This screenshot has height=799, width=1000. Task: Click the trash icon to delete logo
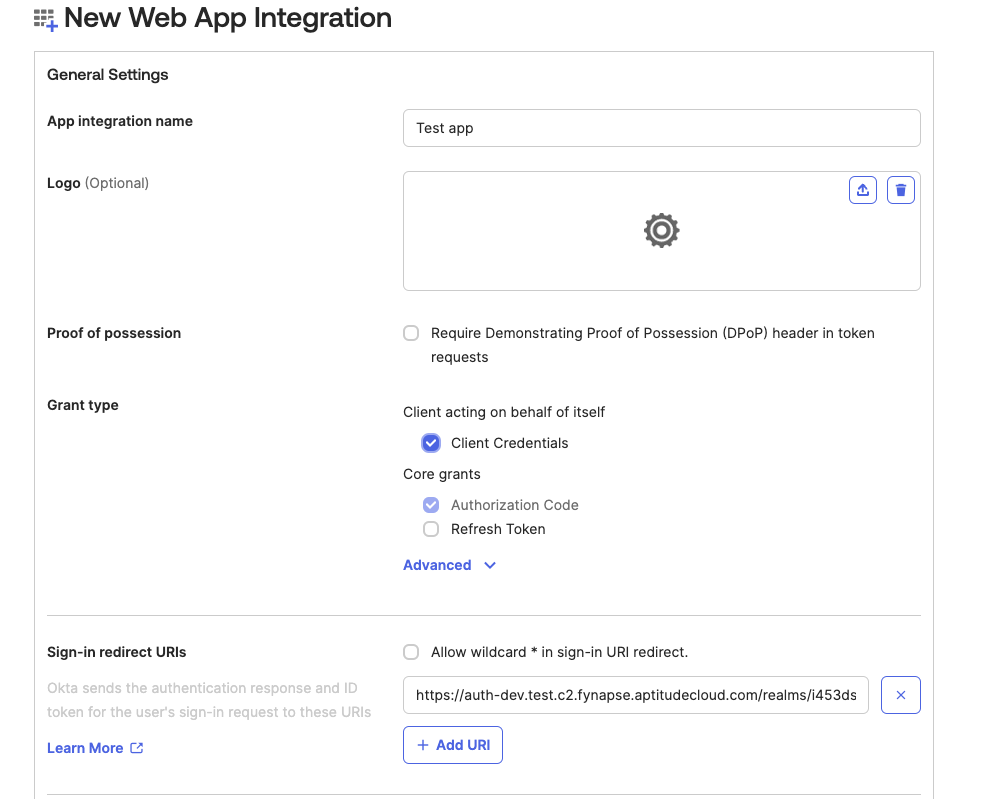click(900, 190)
